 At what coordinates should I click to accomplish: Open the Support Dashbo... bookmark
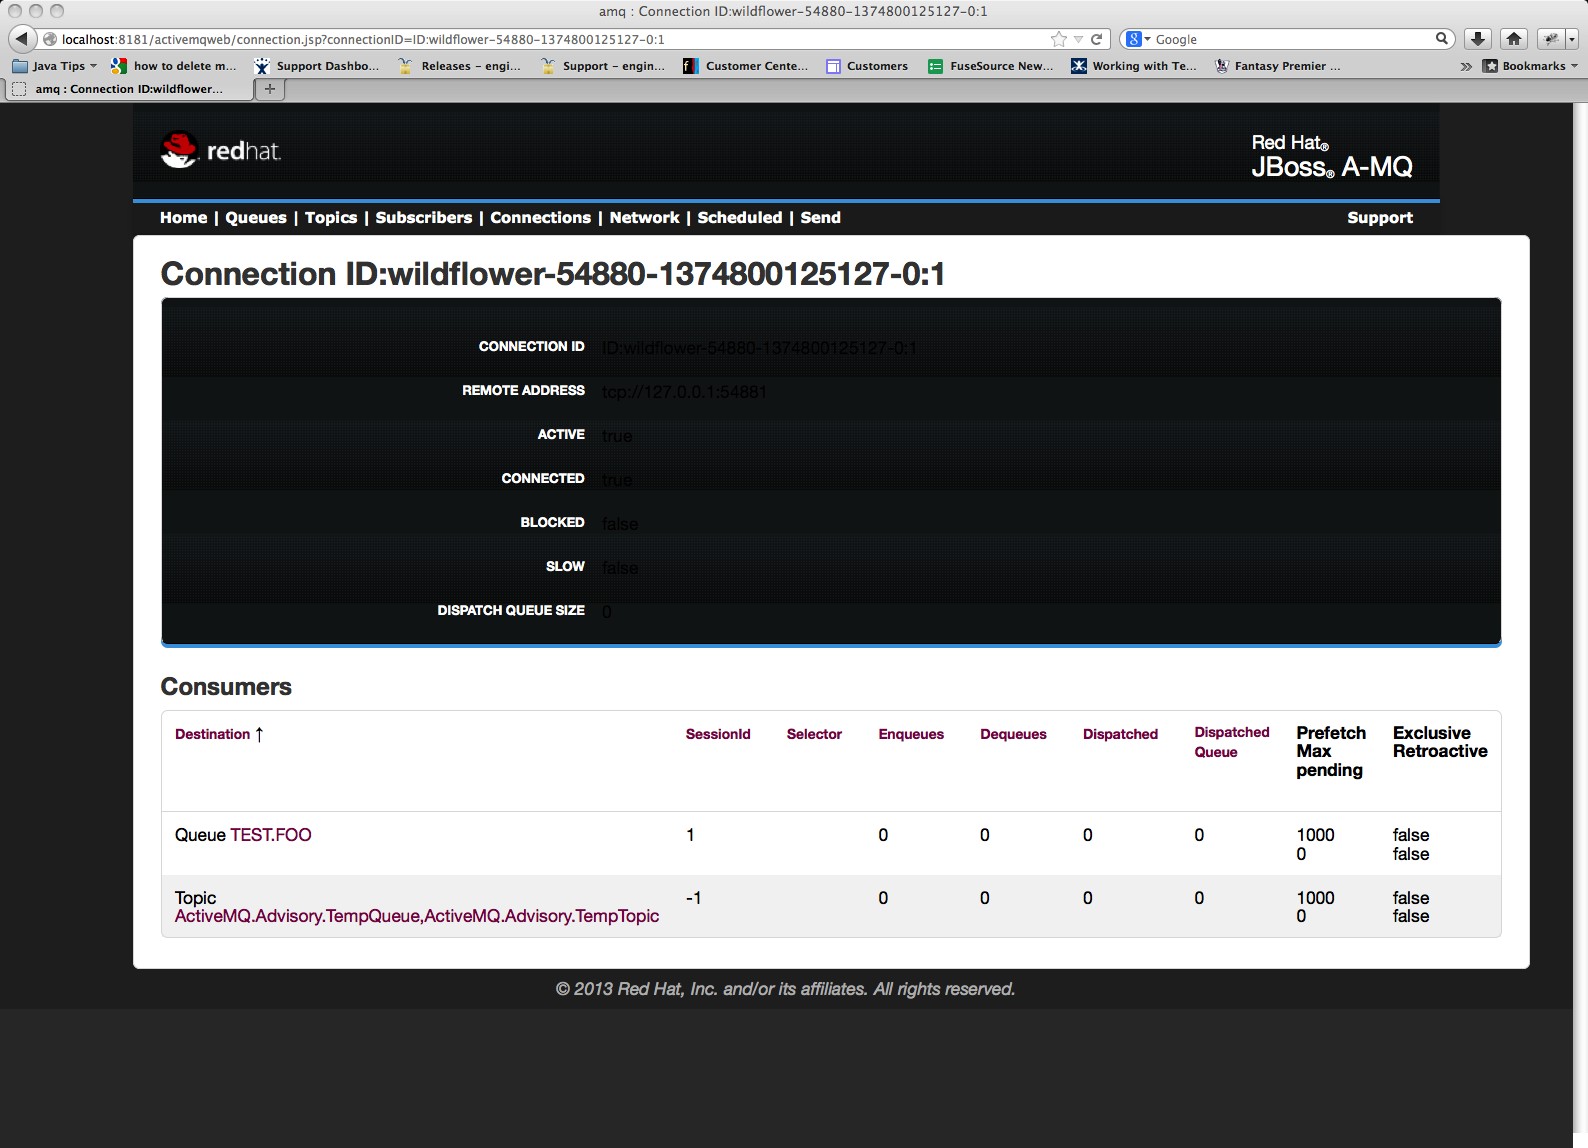coord(317,66)
